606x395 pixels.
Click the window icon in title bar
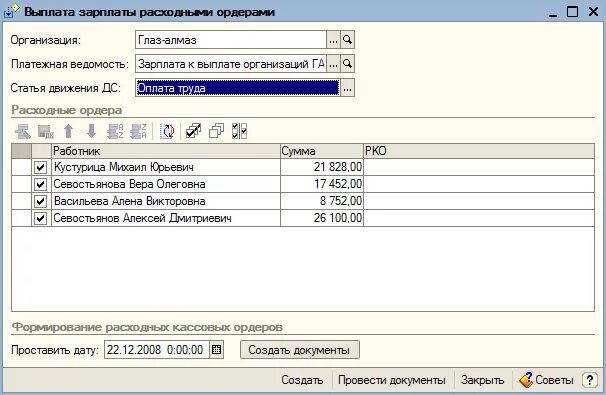(11, 12)
